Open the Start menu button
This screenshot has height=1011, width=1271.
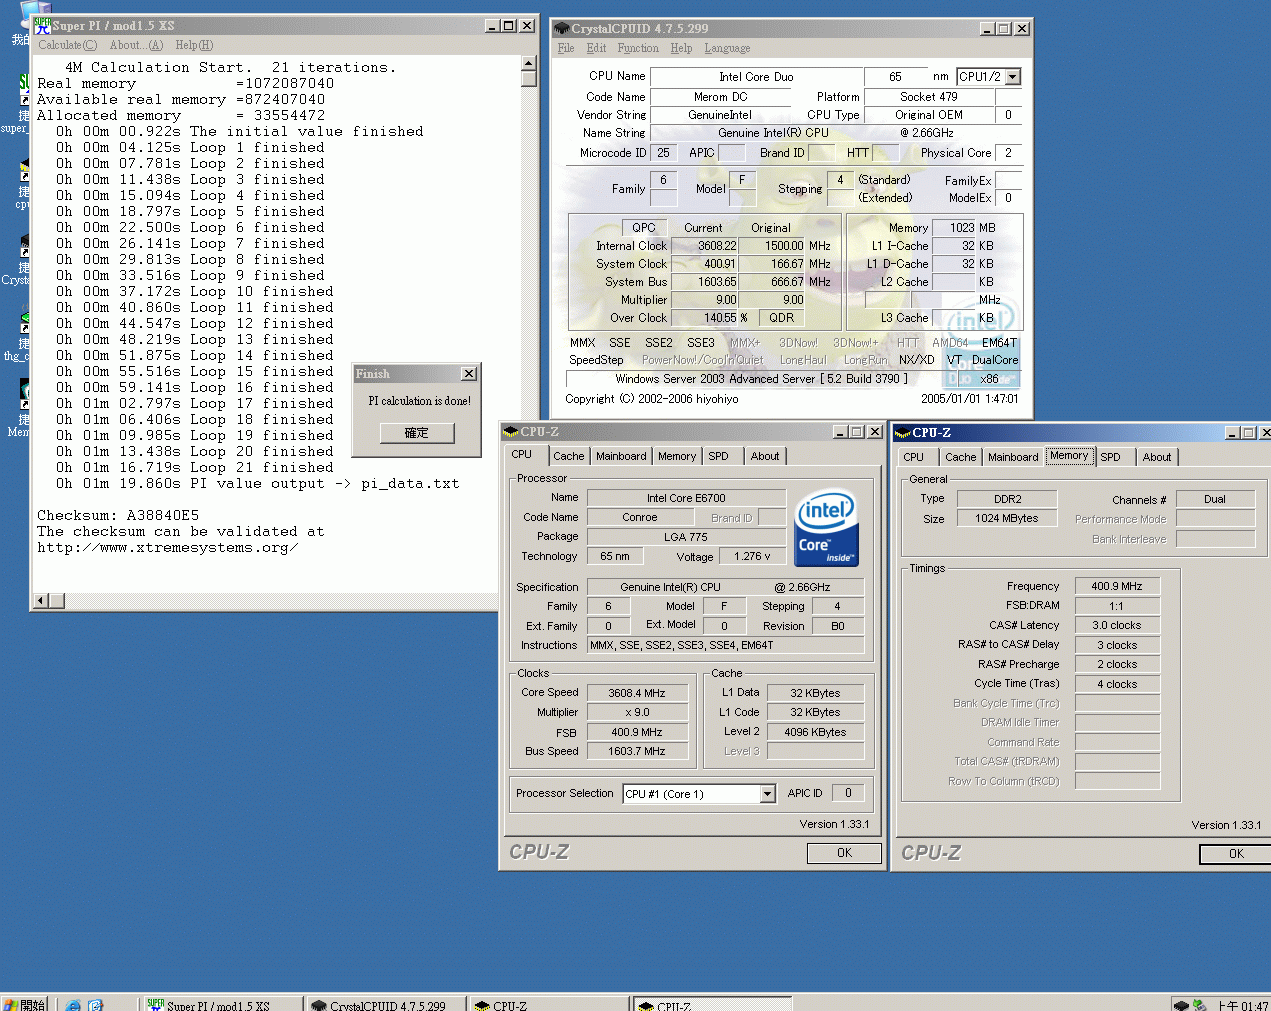coord(24,1004)
